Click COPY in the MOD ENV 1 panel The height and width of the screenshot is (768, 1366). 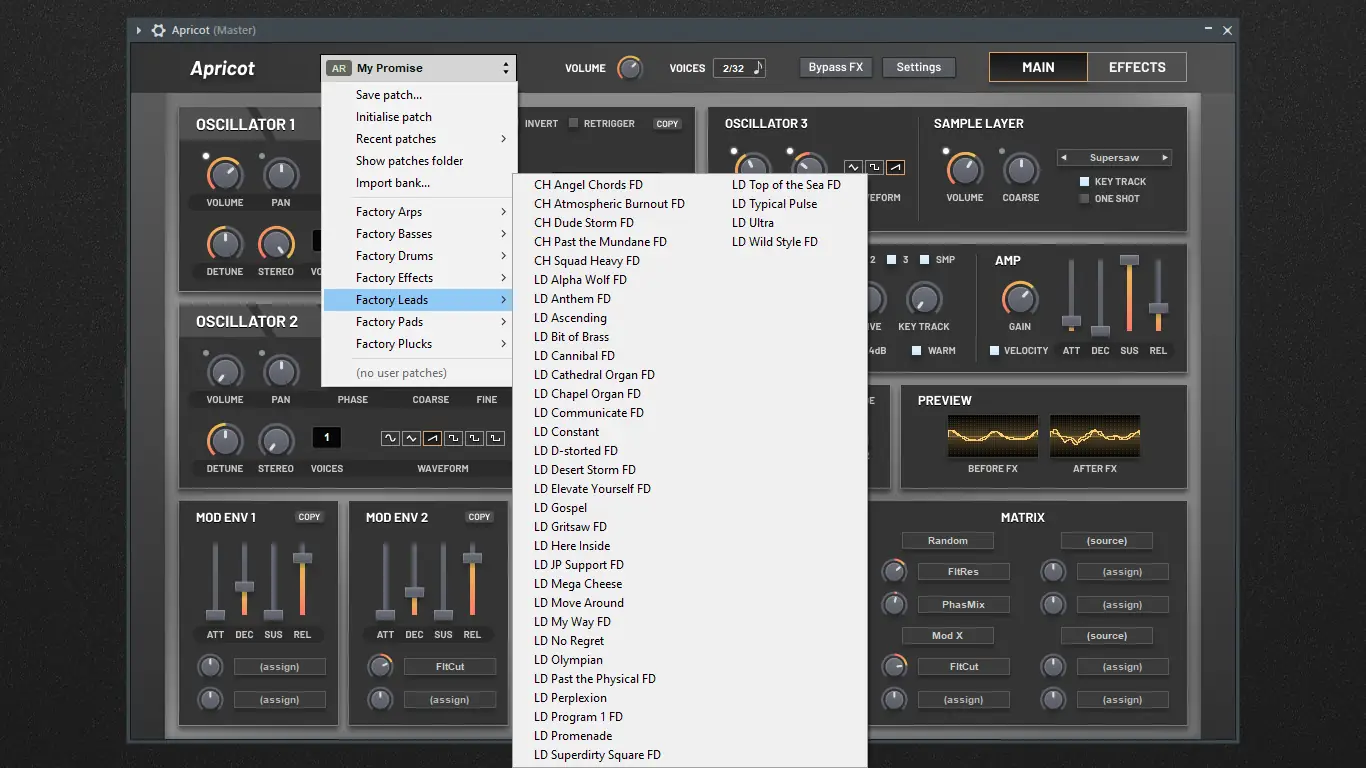pos(310,517)
